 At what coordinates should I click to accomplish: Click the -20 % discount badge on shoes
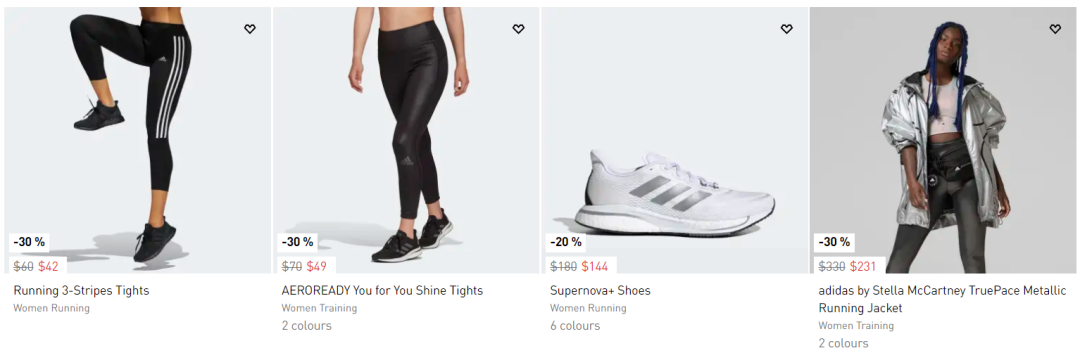pyautogui.click(x=565, y=242)
